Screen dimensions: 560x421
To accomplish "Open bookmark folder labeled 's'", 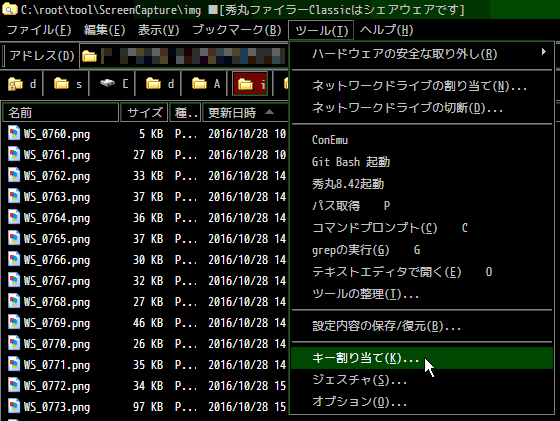I will 68,84.
